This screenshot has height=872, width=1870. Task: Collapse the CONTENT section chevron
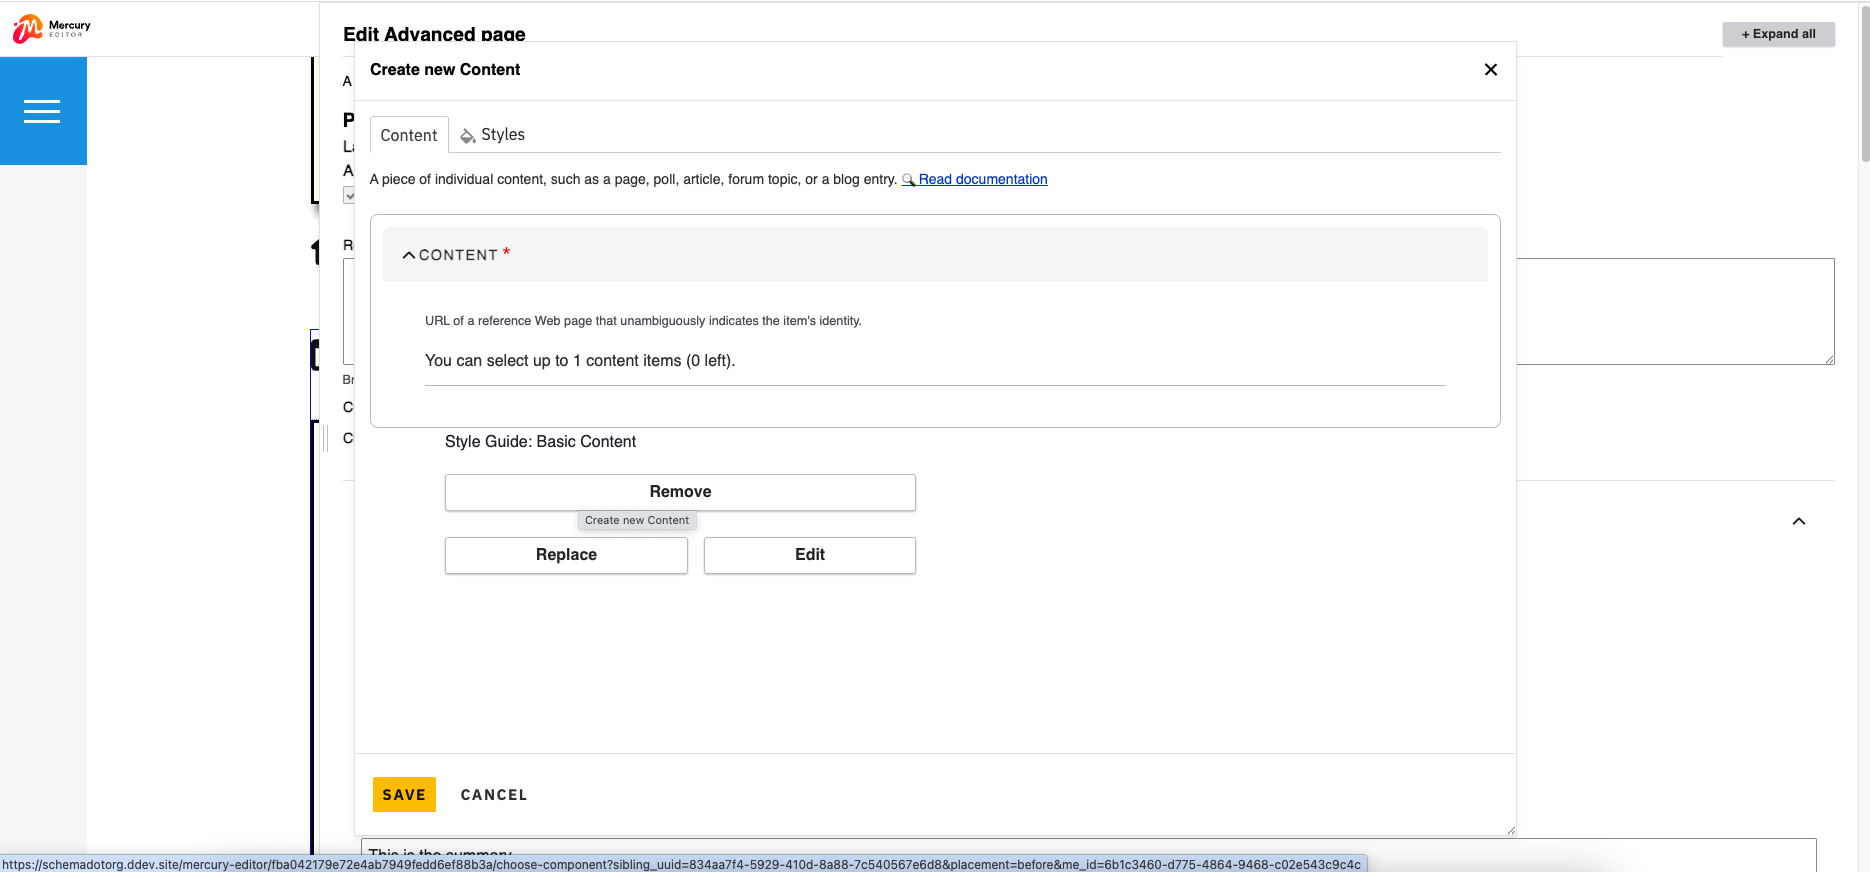tap(409, 255)
